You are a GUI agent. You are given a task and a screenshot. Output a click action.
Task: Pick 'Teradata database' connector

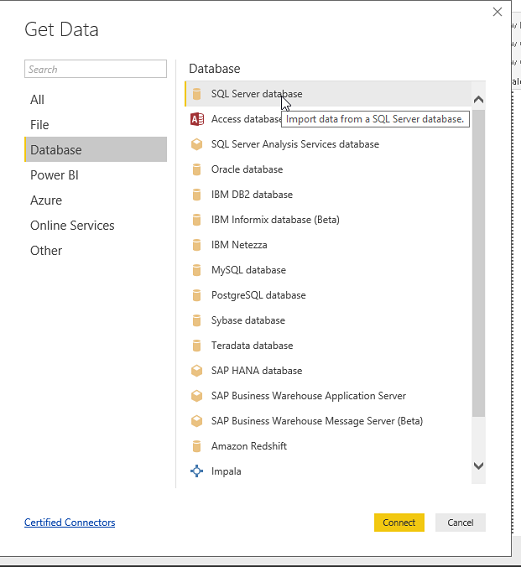point(328,345)
